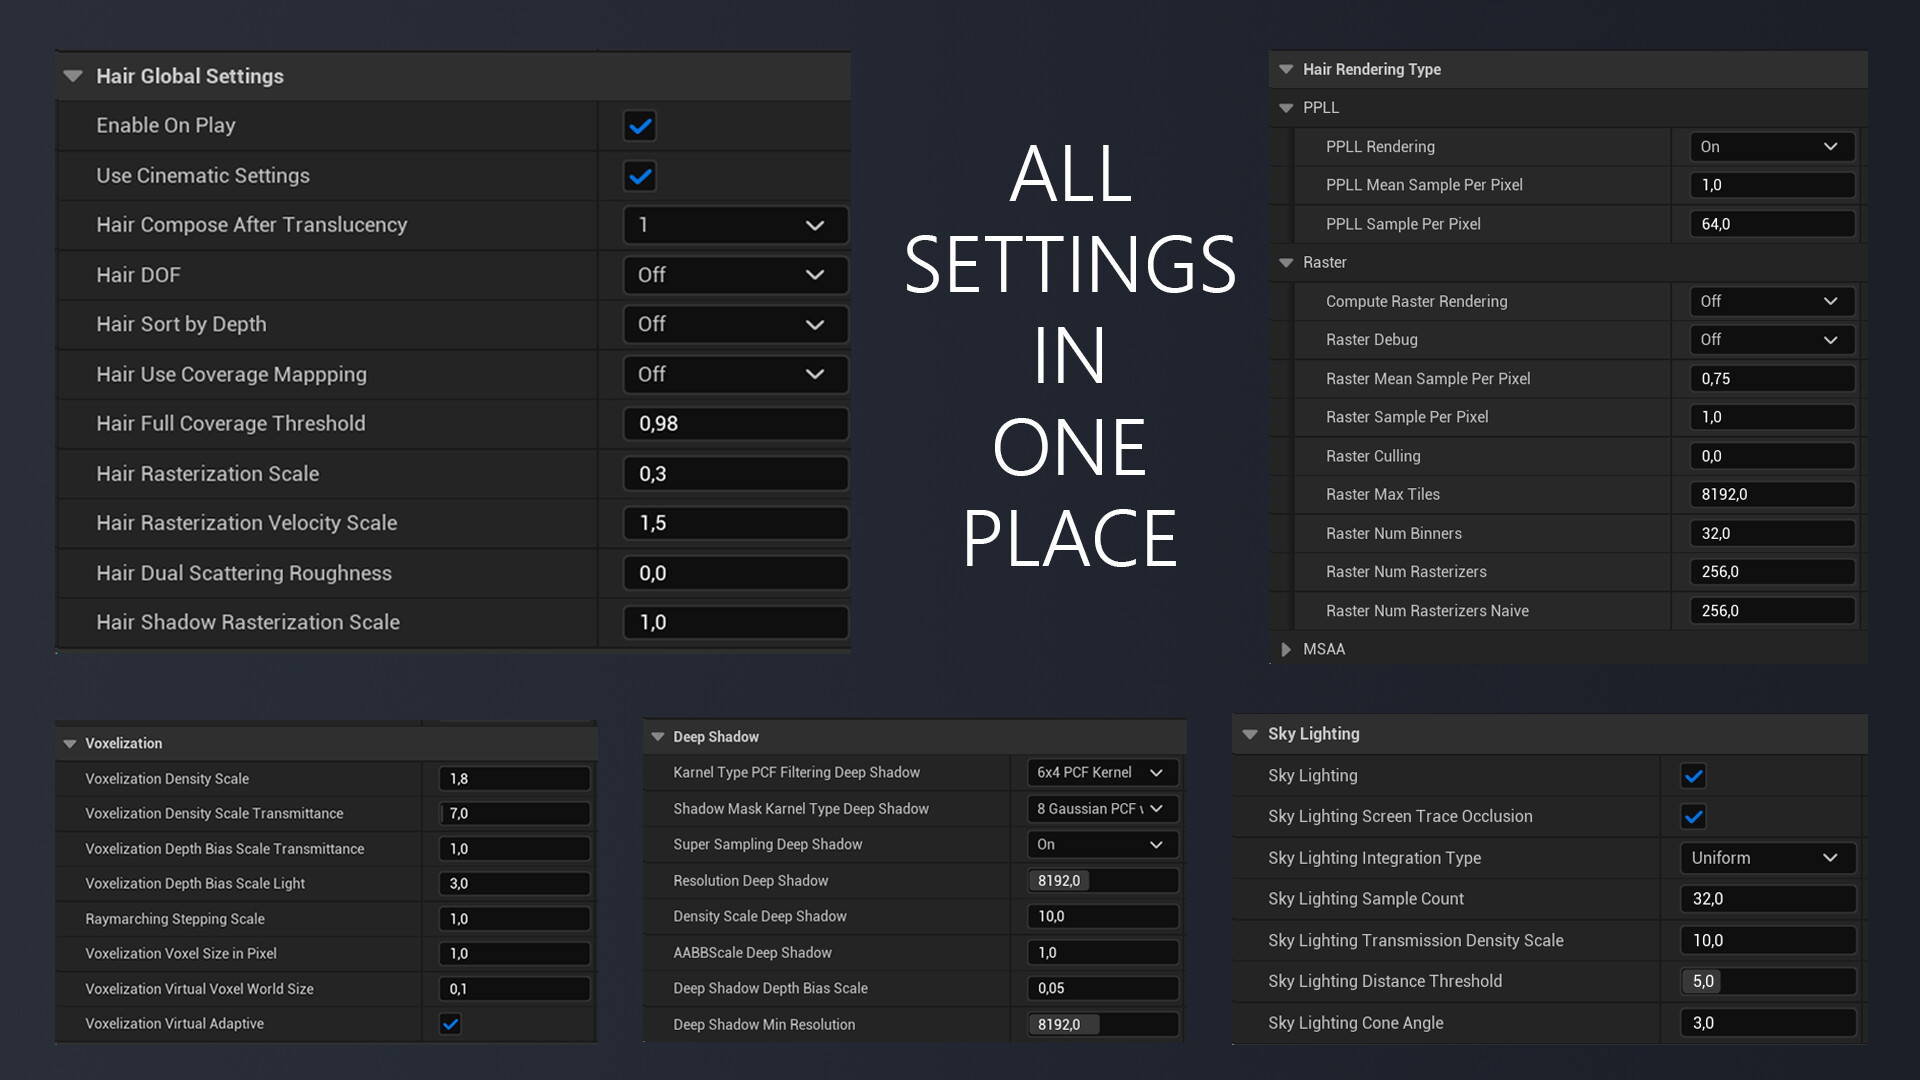Open the Hair DOF dropdown
Image resolution: width=1920 pixels, height=1080 pixels.
coord(735,275)
